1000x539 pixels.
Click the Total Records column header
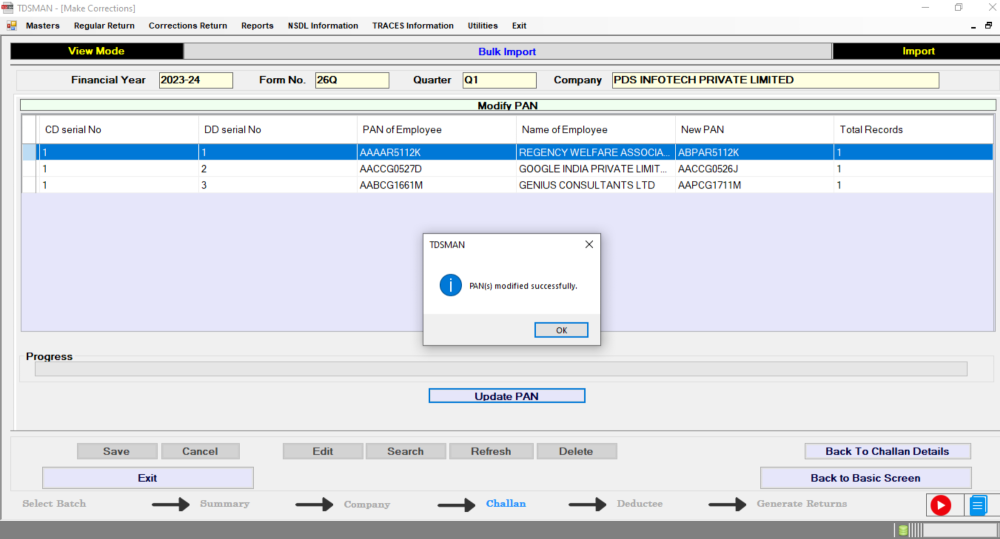[913, 129]
